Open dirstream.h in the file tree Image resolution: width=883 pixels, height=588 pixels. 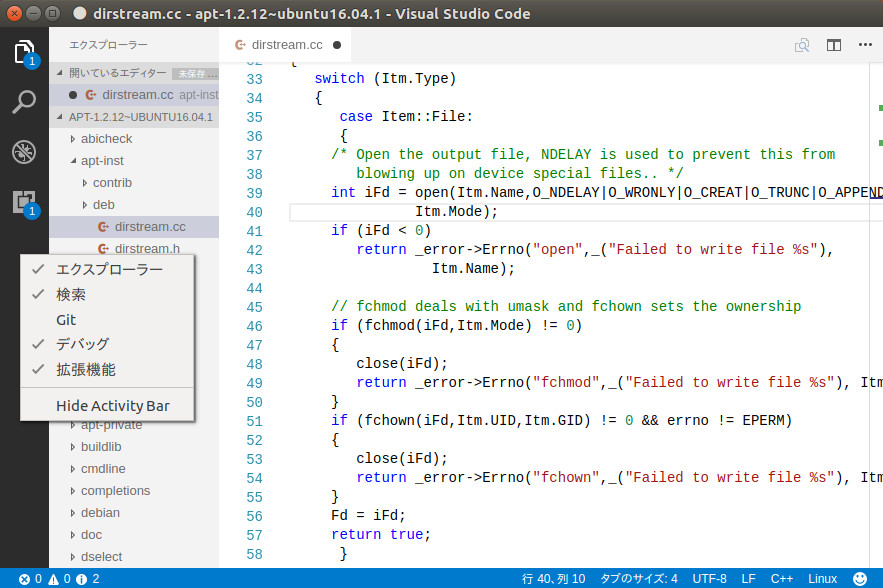pos(134,249)
